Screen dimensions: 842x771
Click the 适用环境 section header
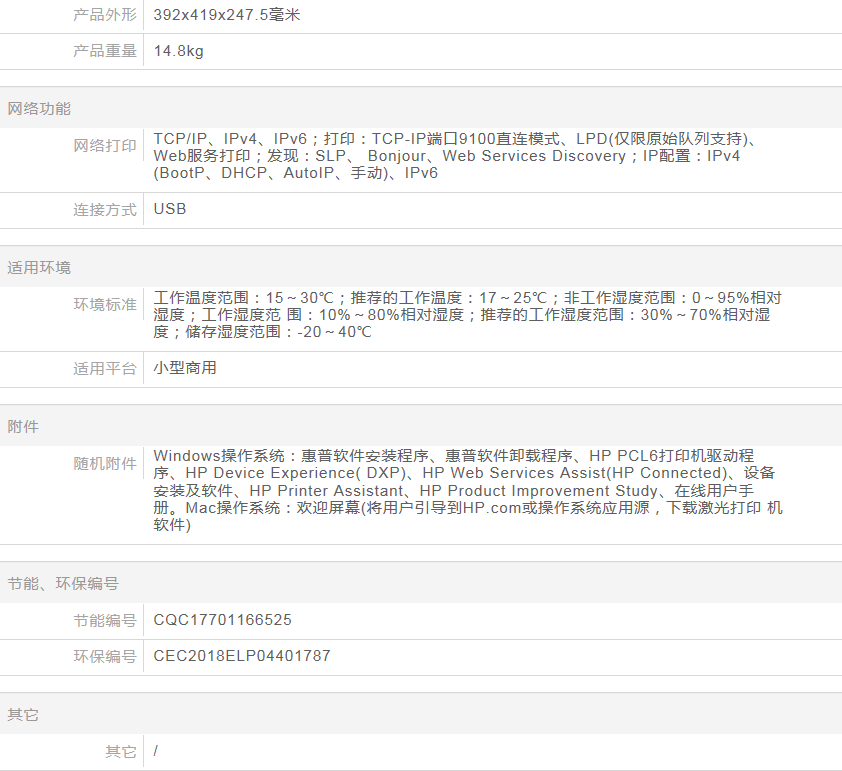pos(39,268)
